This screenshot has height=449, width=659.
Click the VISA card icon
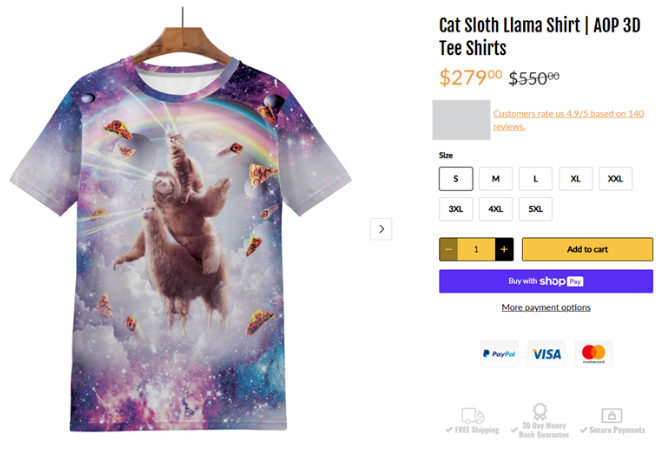coord(546,354)
